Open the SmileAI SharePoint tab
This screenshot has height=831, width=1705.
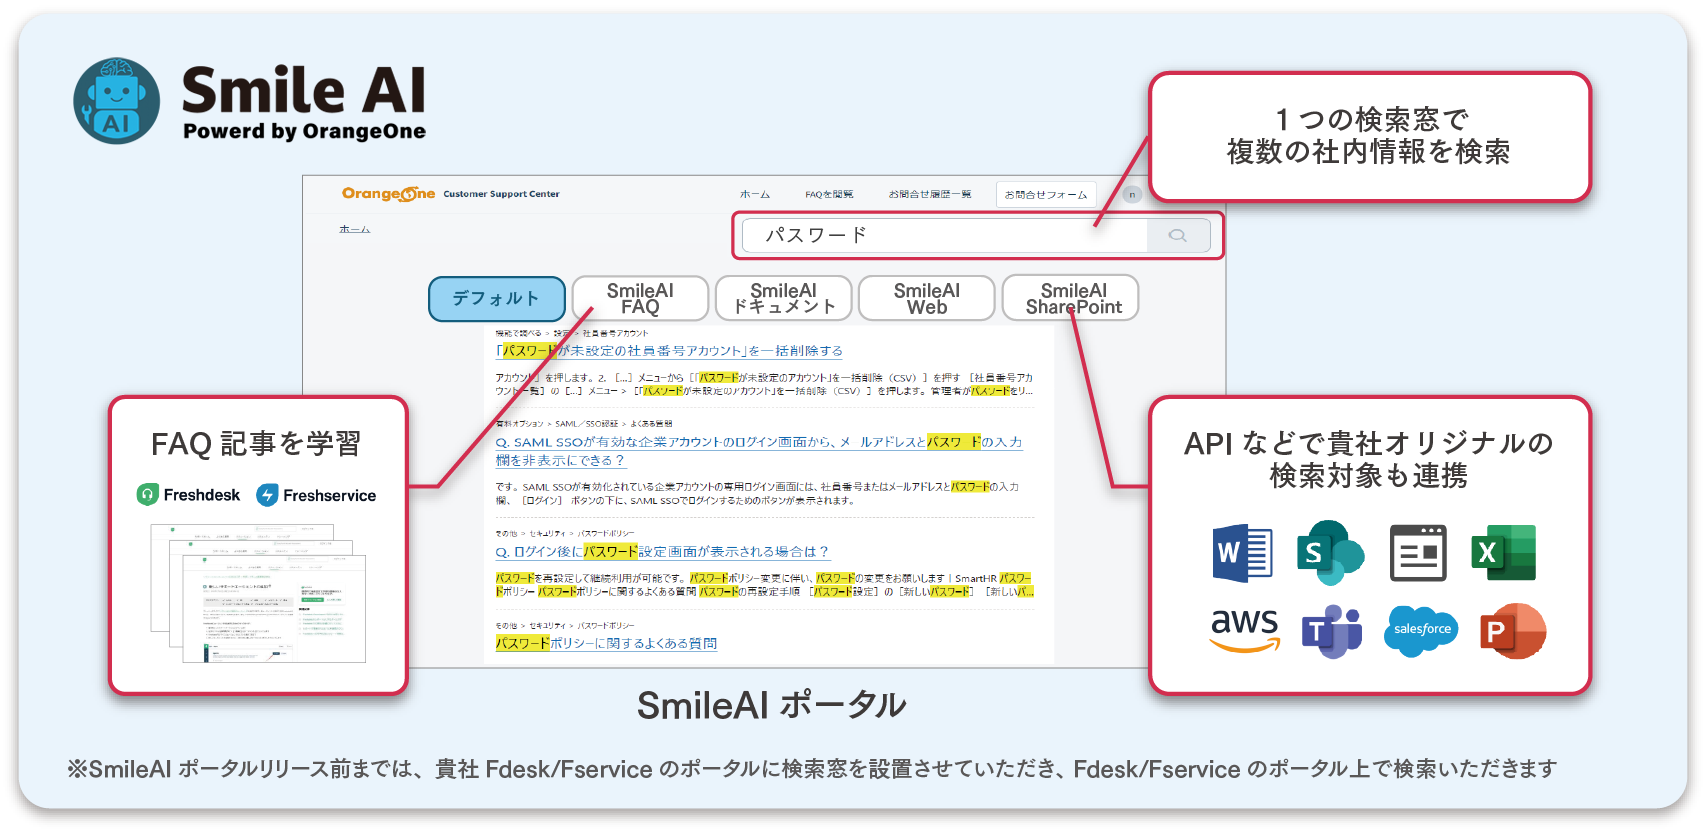click(x=1072, y=298)
